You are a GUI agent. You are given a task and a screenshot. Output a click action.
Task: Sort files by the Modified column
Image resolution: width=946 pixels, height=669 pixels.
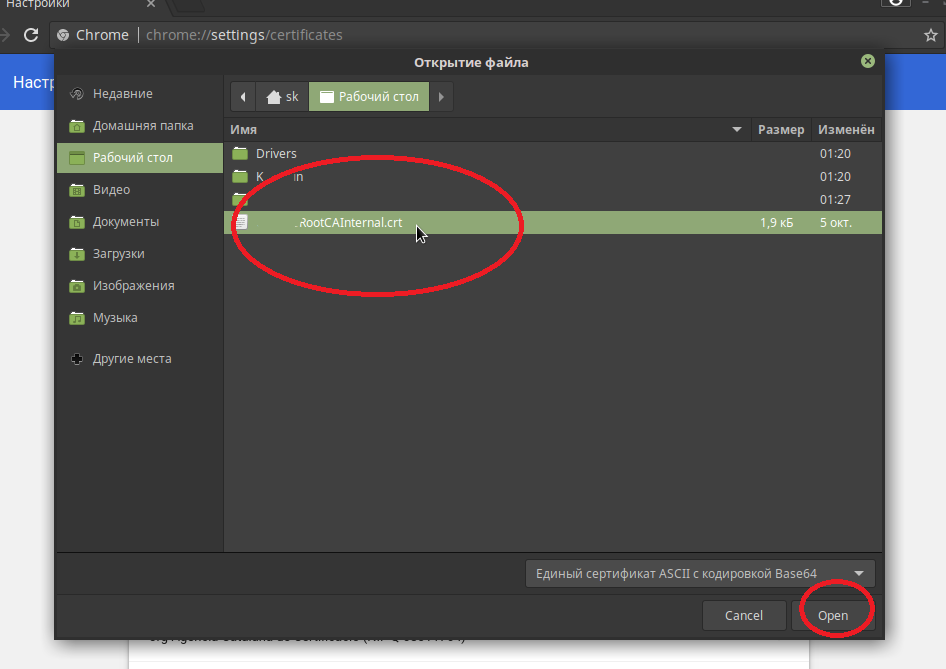[846, 130]
